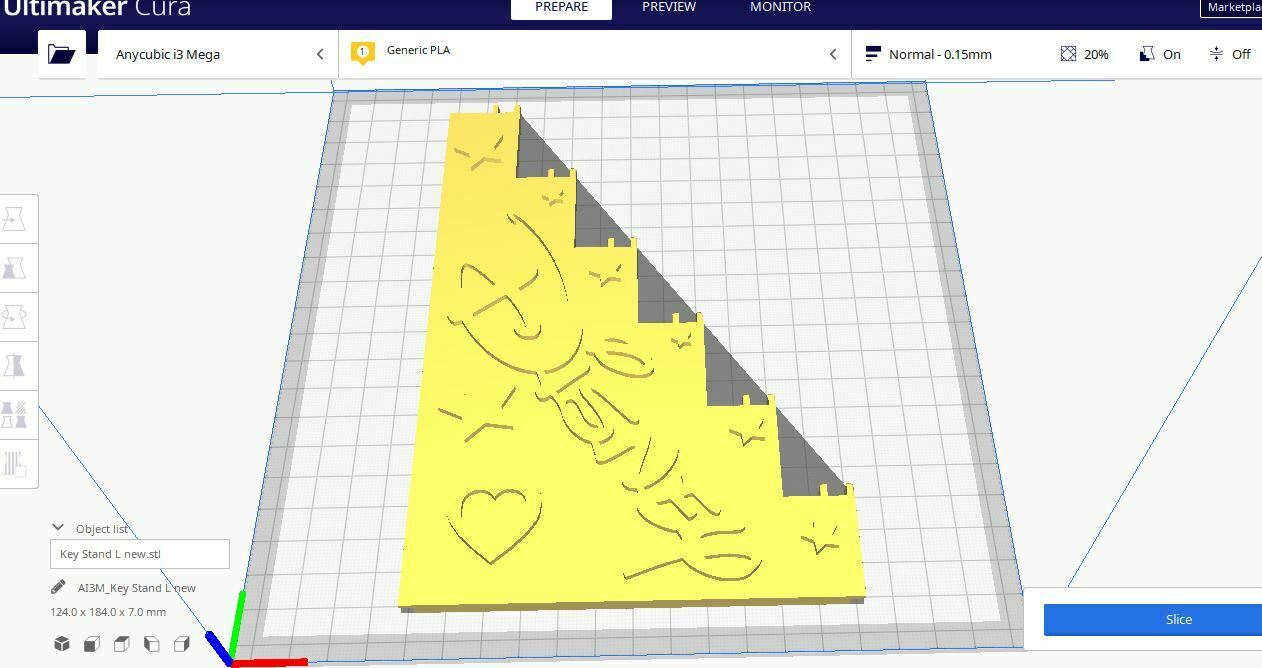This screenshot has height=668, width=1262.
Task: Open the 20% infill setting
Action: (x=1085, y=54)
